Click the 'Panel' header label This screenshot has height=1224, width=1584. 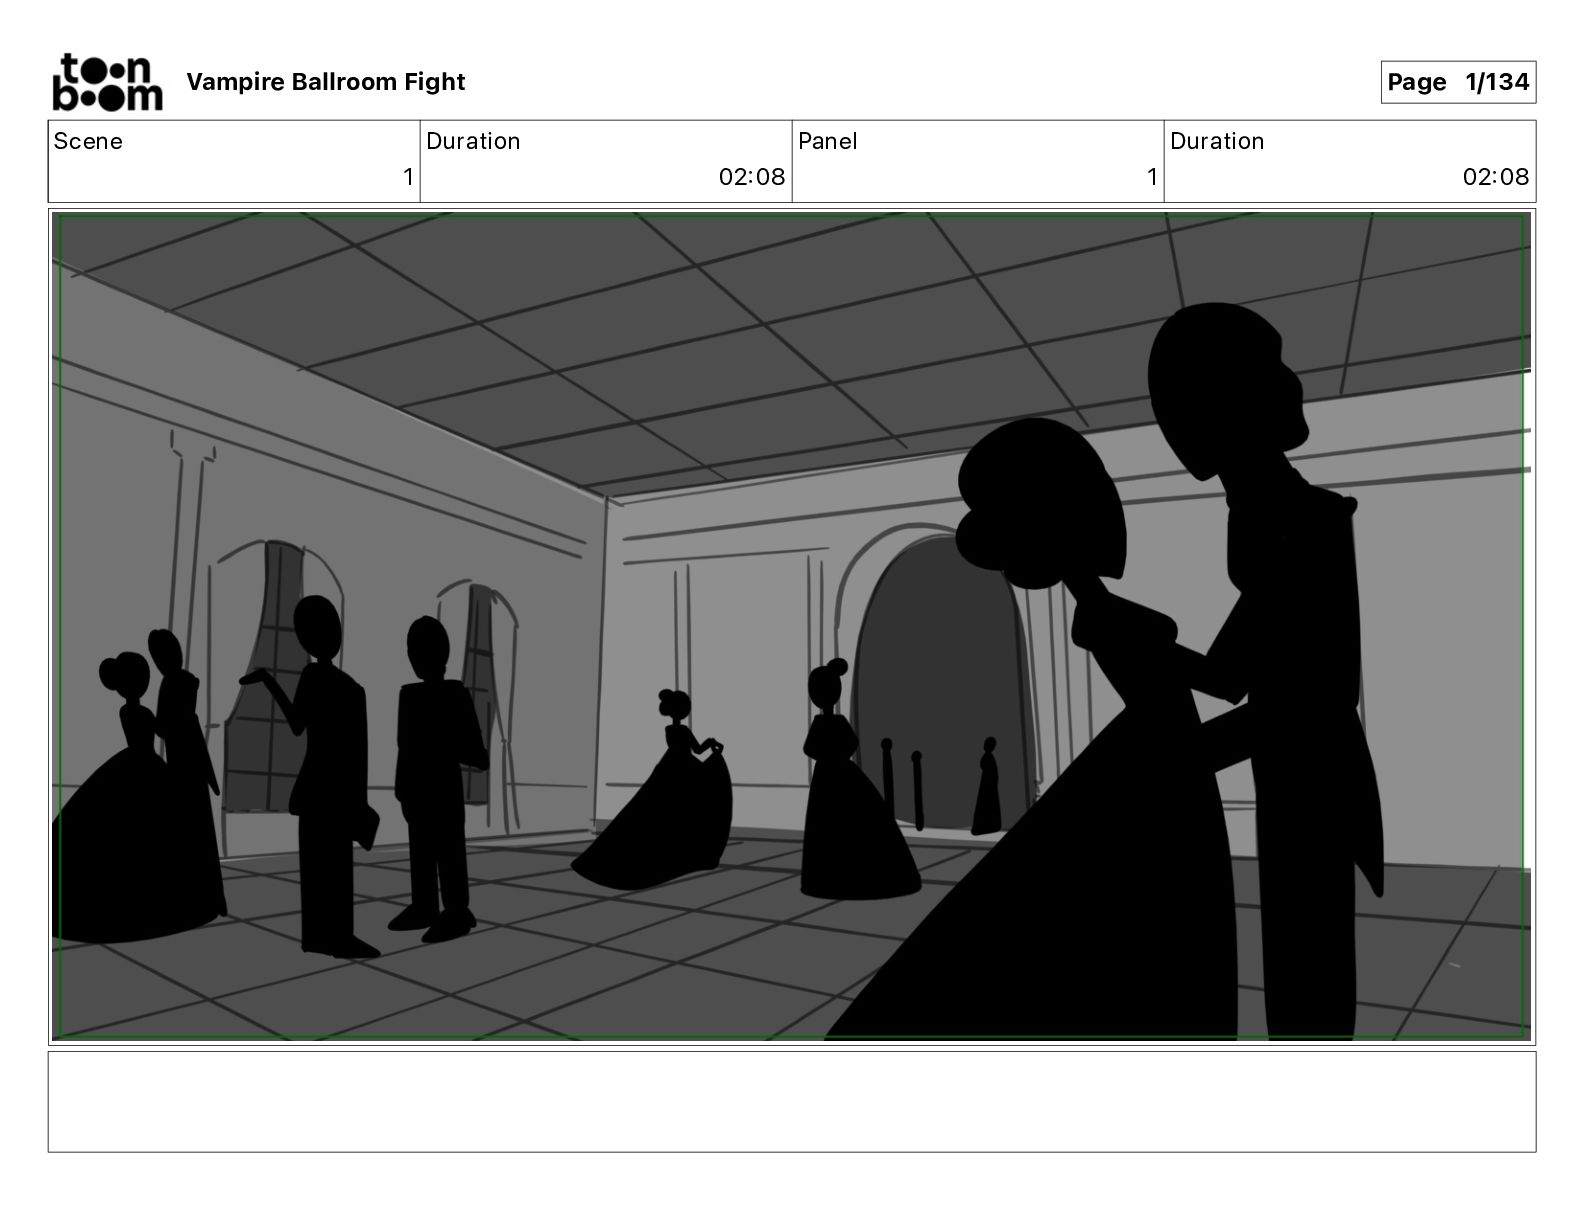tap(828, 141)
